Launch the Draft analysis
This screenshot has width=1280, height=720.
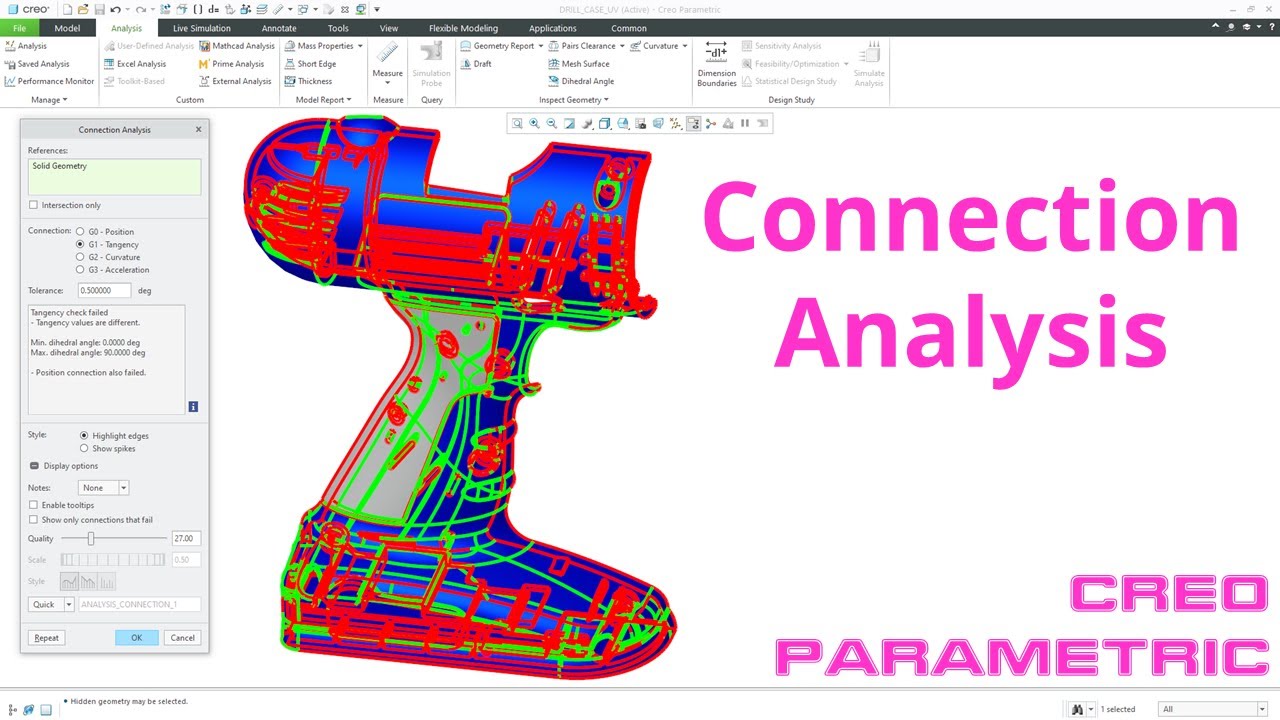[x=476, y=64]
